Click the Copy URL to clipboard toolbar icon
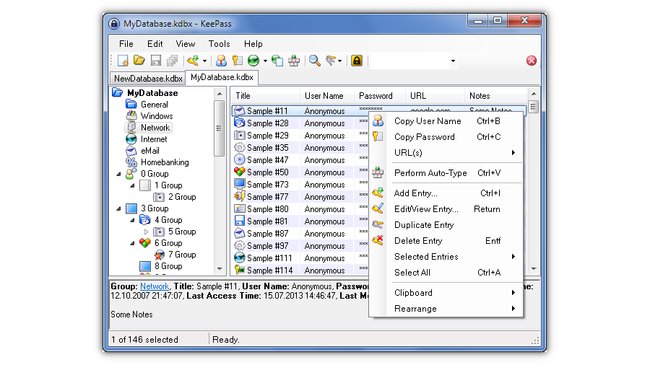This screenshot has width=650, height=365. [277, 61]
